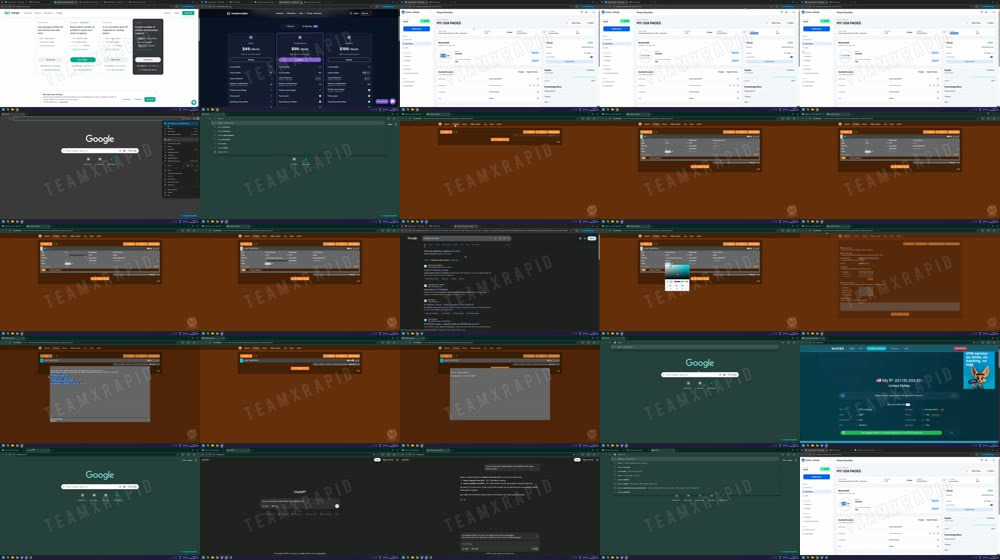The width and height of the screenshot is (1000, 560).
Task: Click the green plan button on white pricing page
Action: coord(83,60)
